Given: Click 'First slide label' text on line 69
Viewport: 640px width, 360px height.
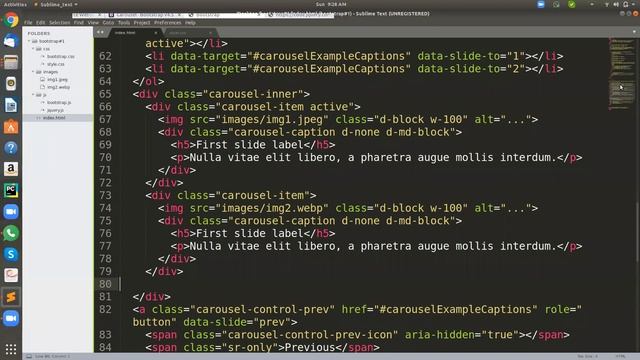Looking at the screenshot, I should (x=249, y=144).
